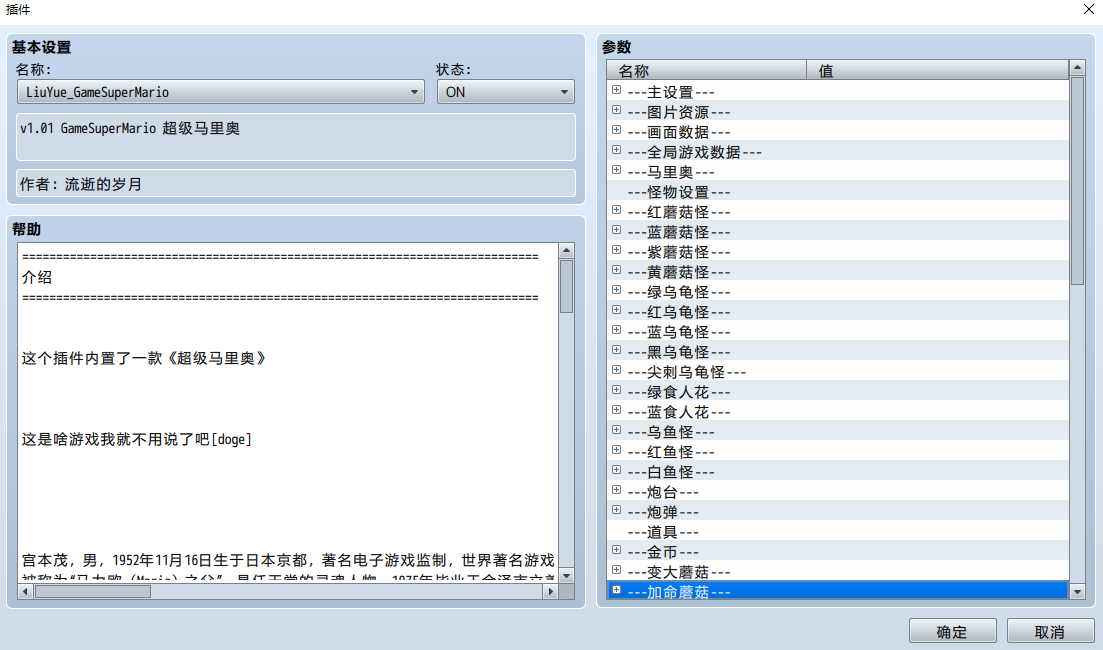Open the 状态 ON dropdown
Screen dimensions: 1103x650
point(505,92)
